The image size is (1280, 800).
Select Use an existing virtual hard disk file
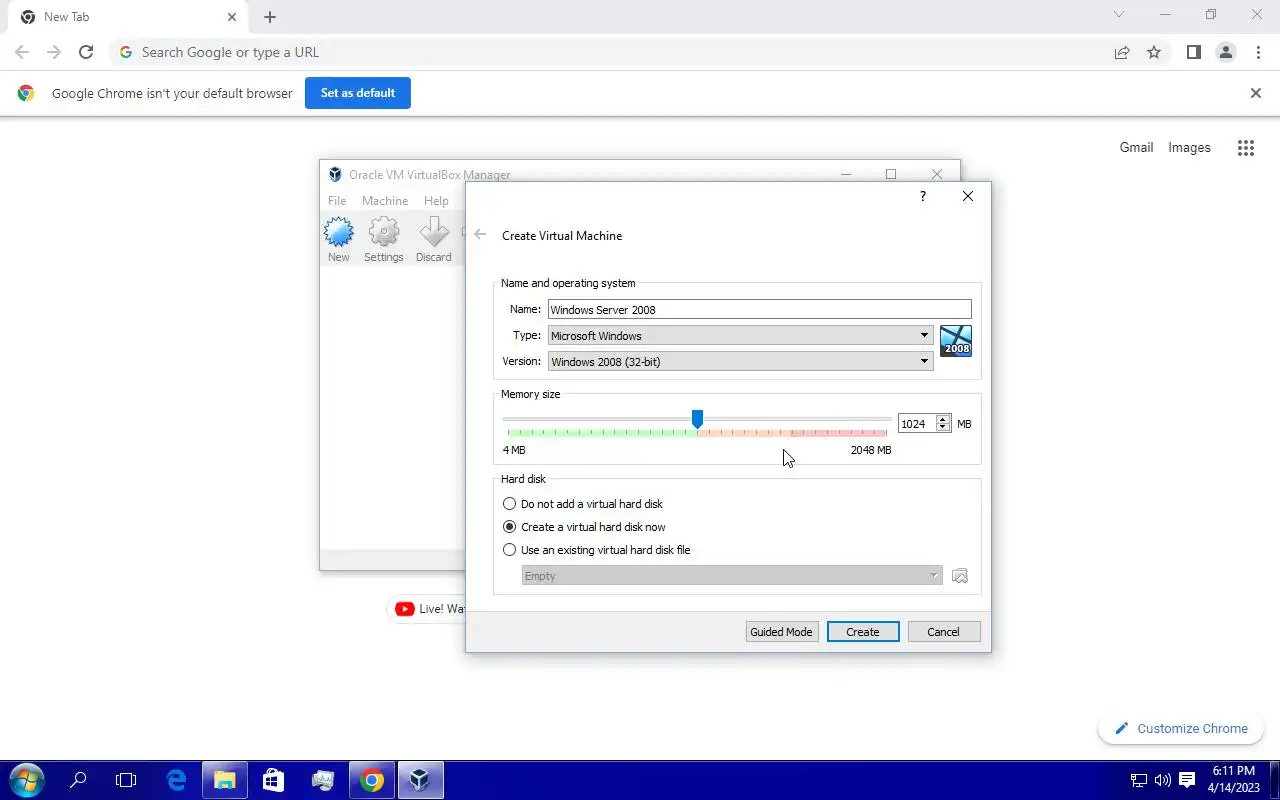point(596,550)
